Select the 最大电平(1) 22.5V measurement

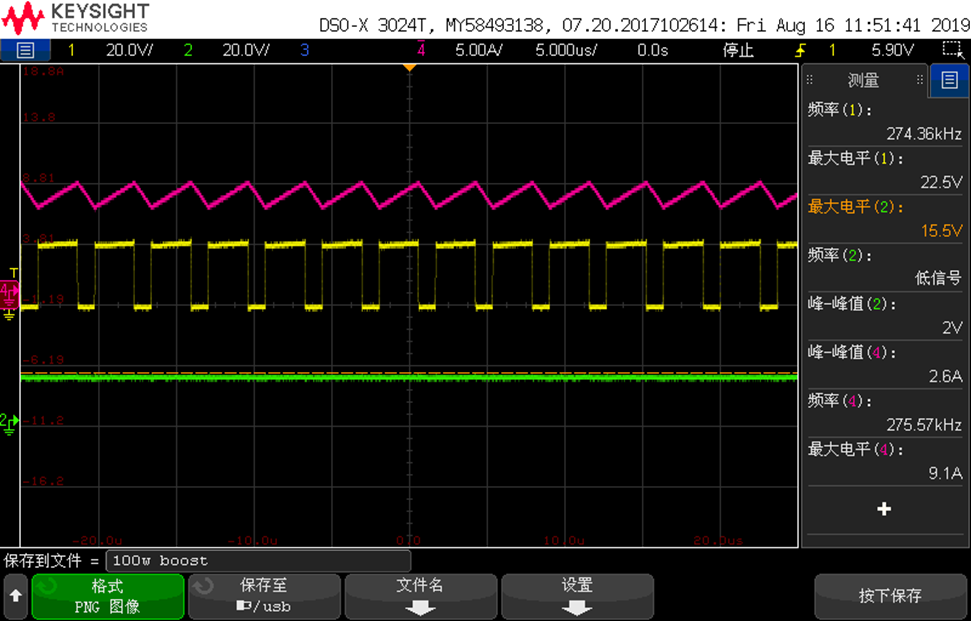[x=885, y=170]
